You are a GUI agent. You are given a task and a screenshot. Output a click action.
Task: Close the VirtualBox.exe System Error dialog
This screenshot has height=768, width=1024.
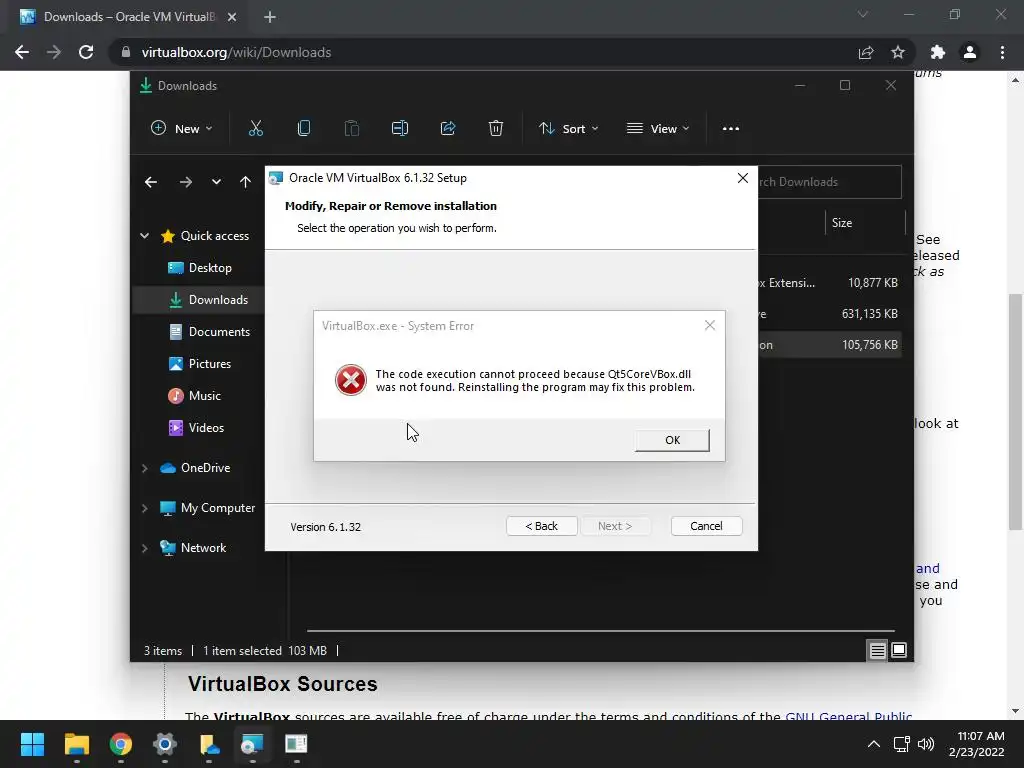(x=710, y=325)
